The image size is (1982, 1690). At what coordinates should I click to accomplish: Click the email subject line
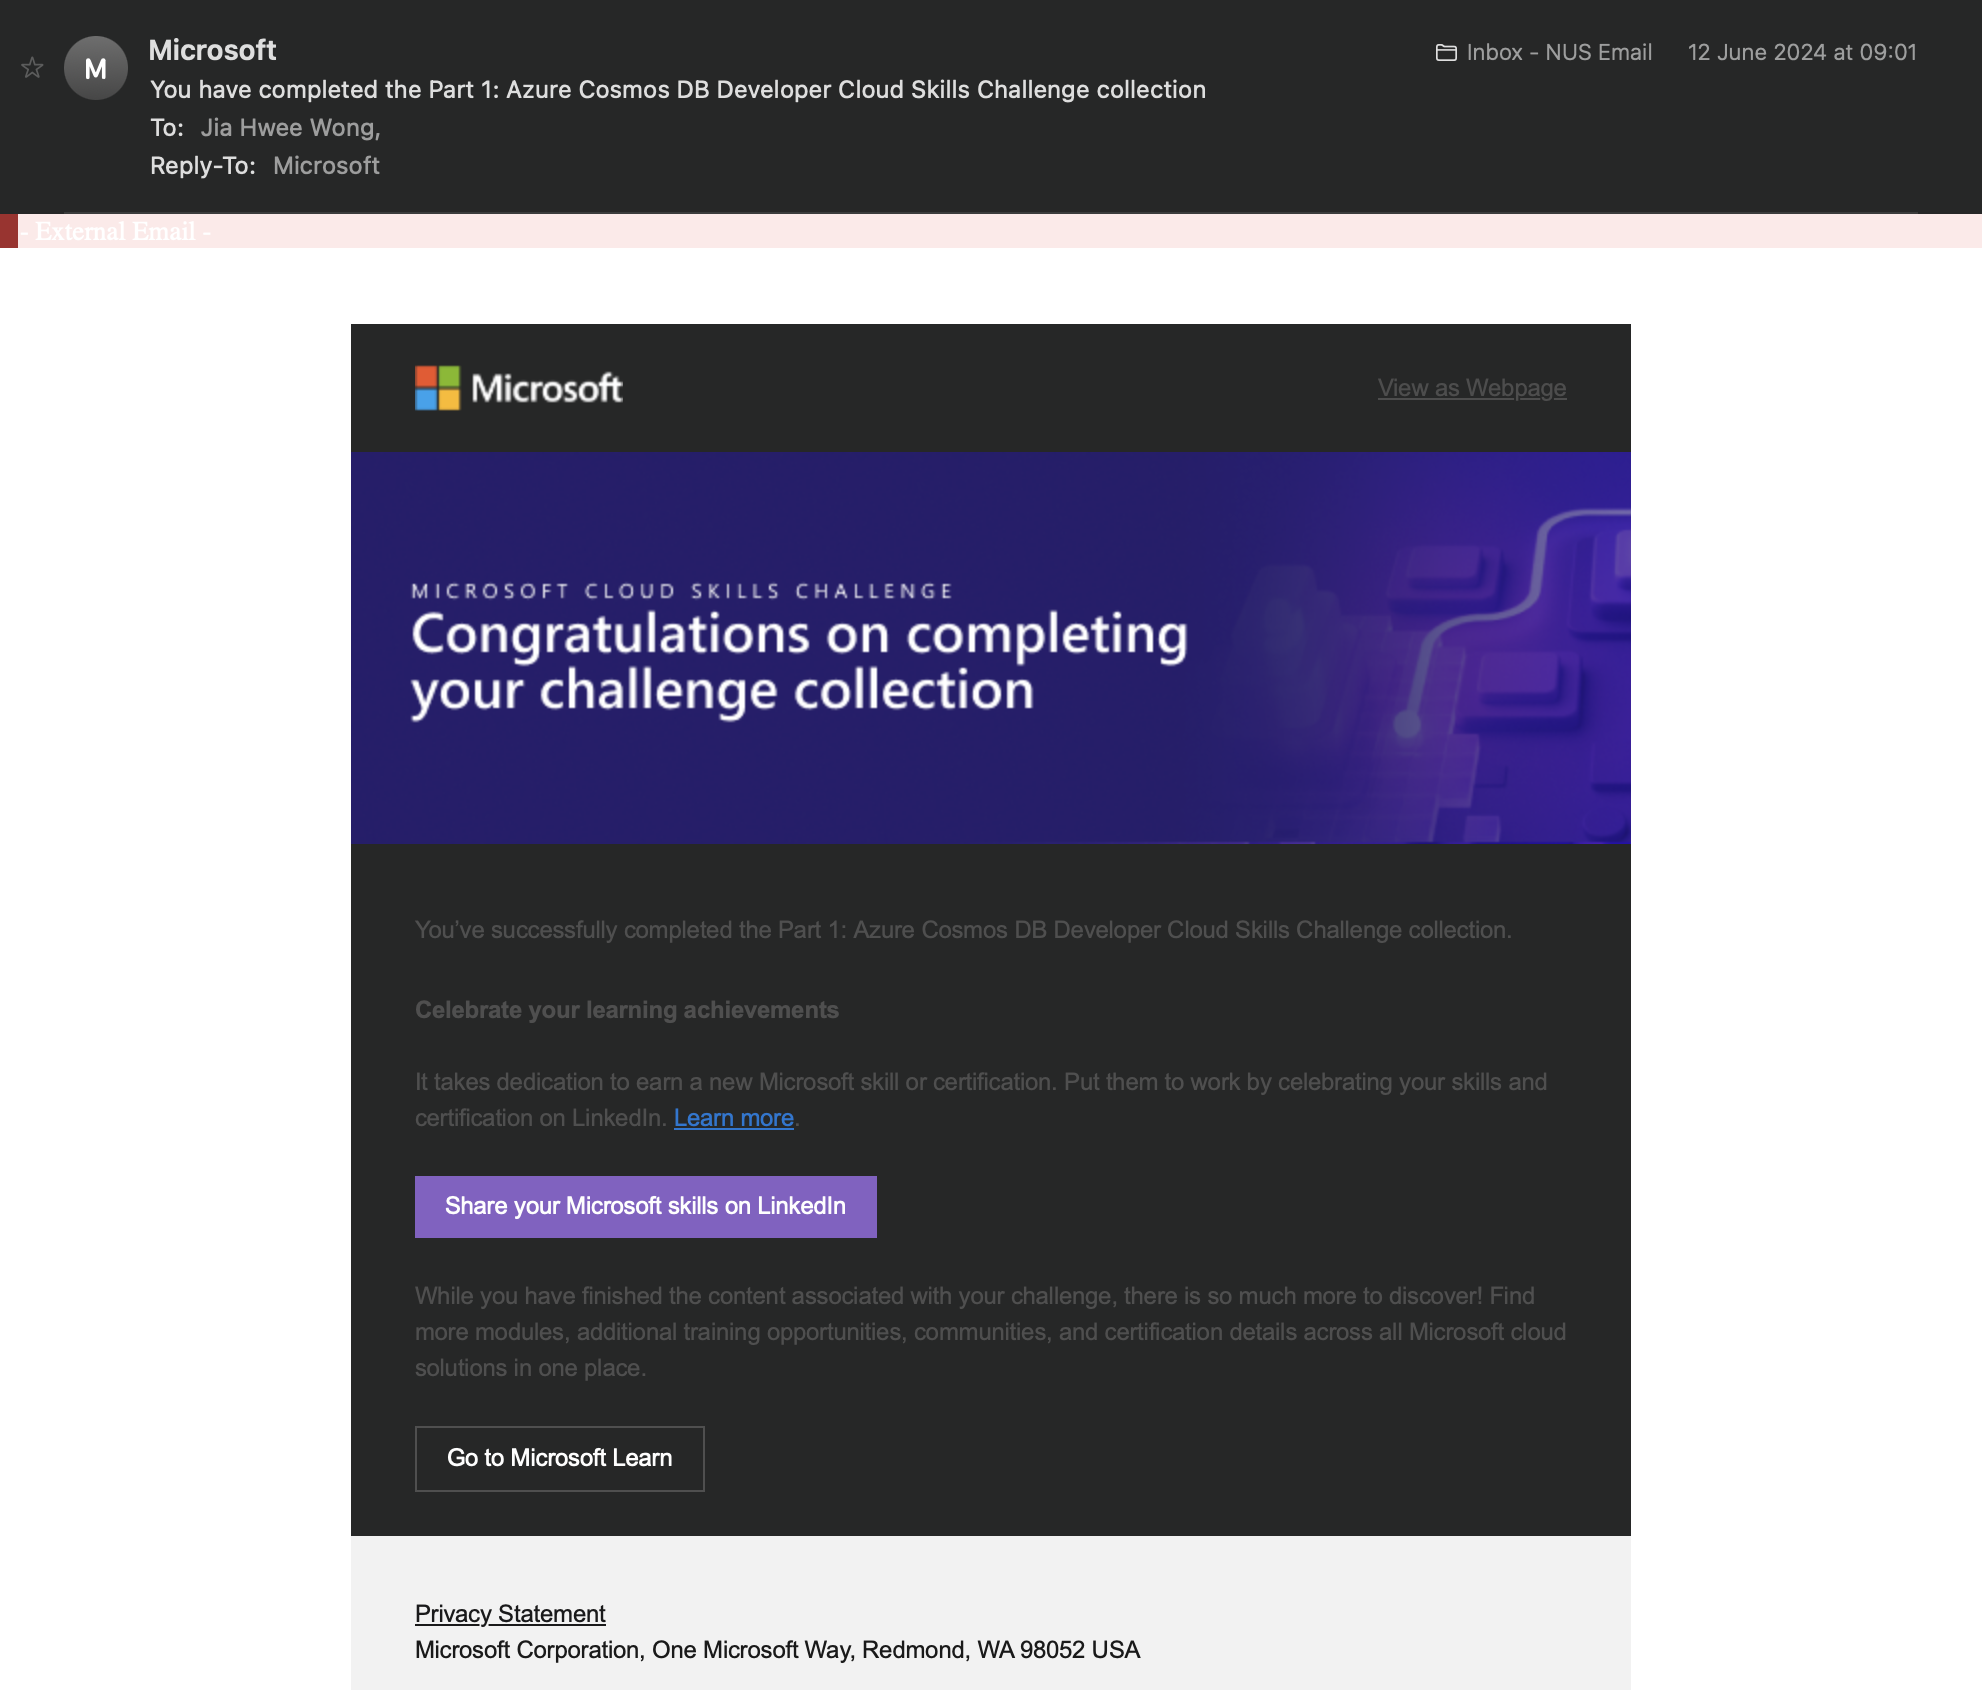pos(677,90)
